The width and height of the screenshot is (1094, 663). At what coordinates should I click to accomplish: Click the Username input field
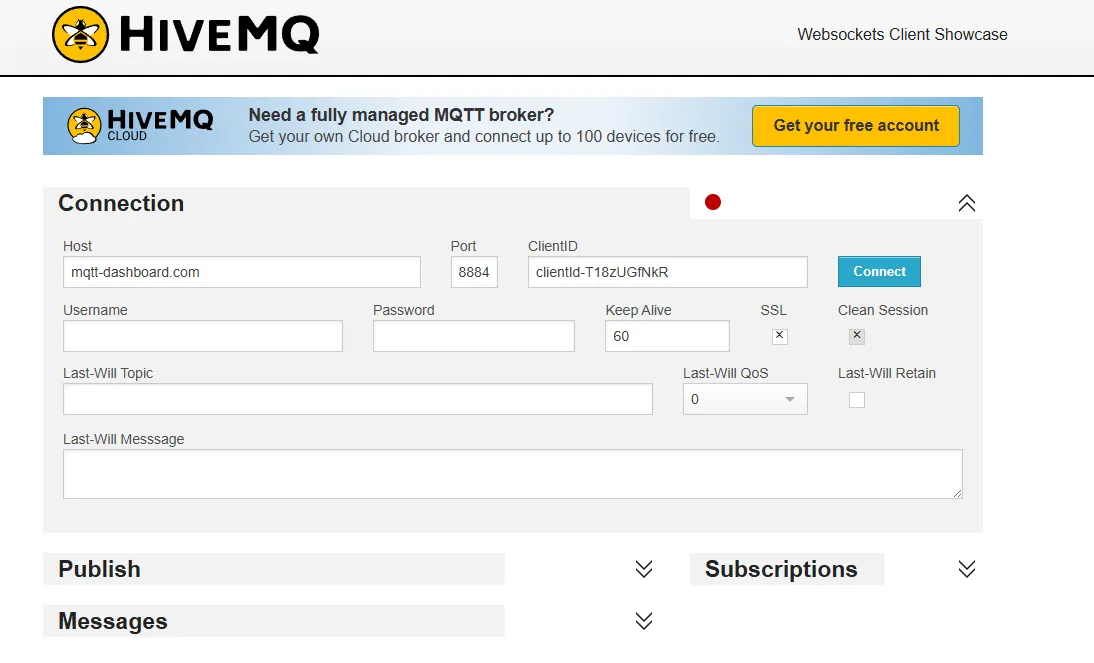click(202, 336)
